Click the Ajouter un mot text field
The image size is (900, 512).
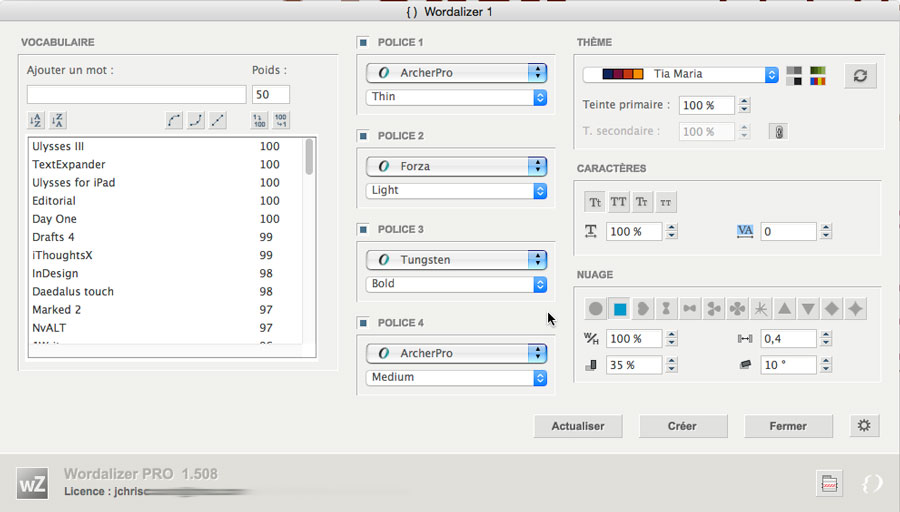(x=136, y=94)
